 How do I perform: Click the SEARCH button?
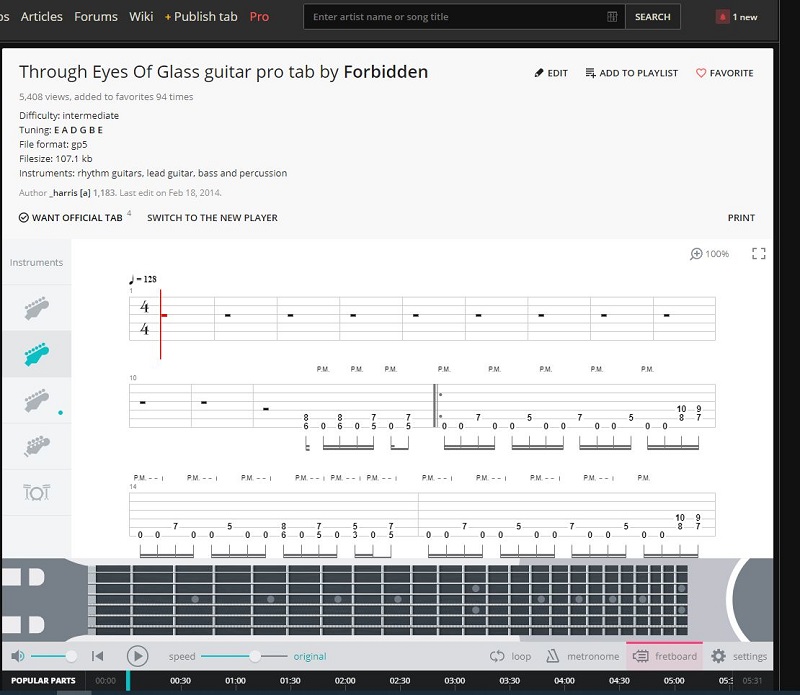[653, 17]
